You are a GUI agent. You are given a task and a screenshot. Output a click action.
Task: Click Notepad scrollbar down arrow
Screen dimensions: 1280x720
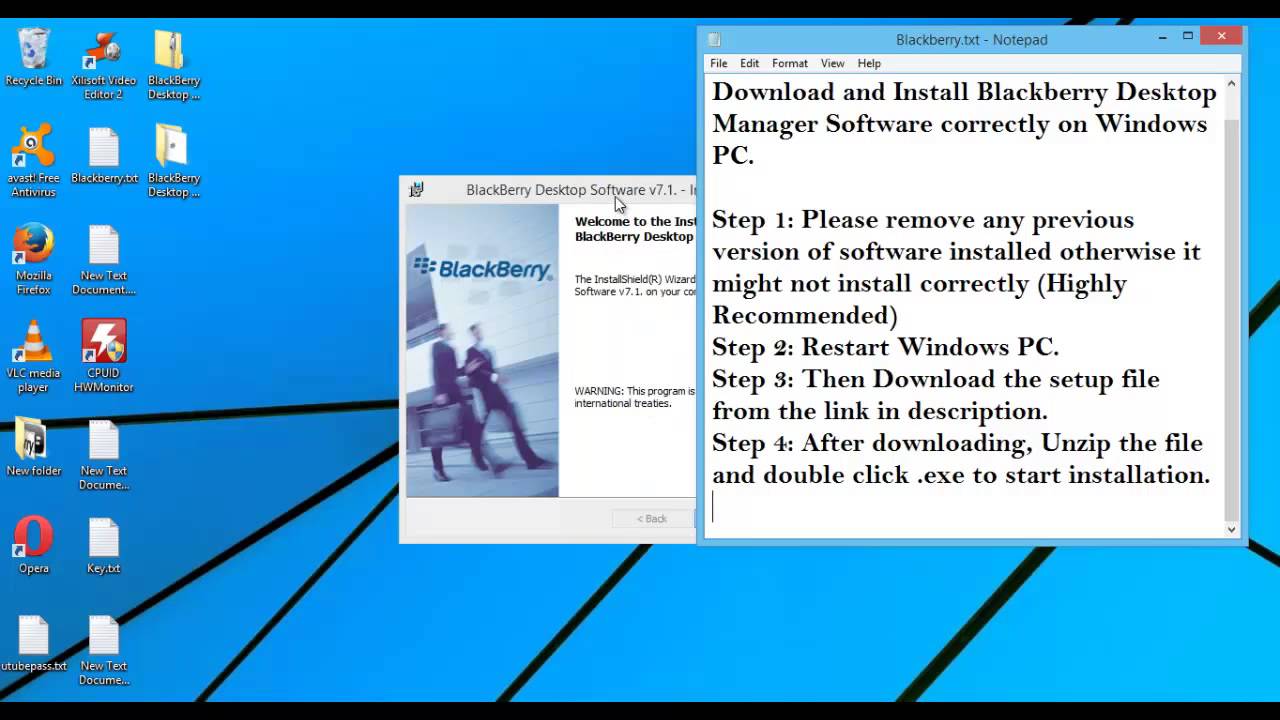click(x=1231, y=529)
